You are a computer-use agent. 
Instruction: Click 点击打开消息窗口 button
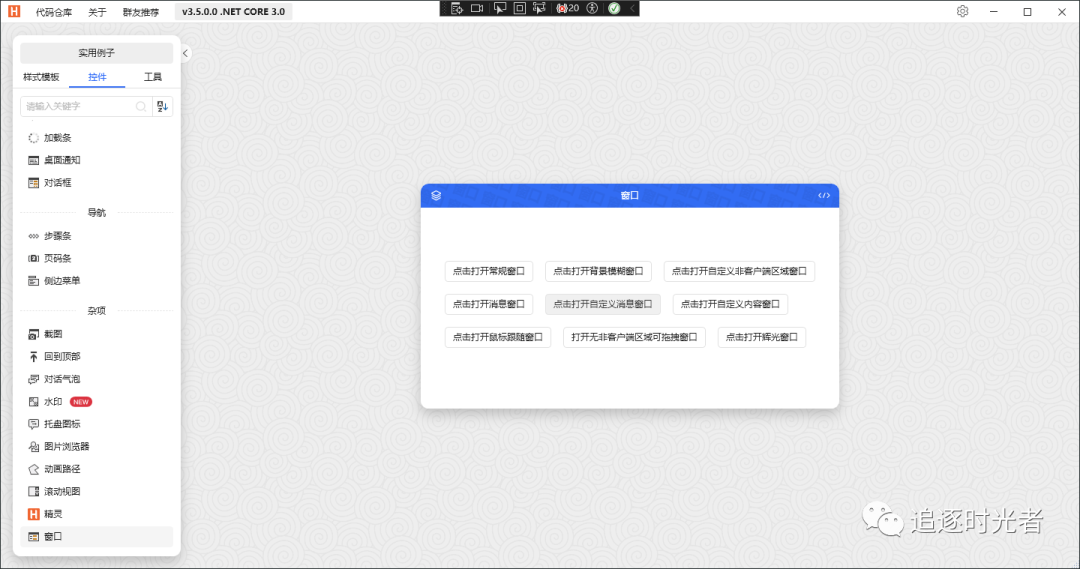pos(488,304)
